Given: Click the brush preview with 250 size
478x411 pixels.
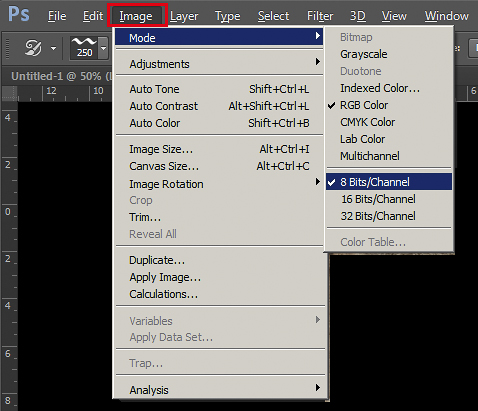Looking at the screenshot, I should pyautogui.click(x=84, y=48).
